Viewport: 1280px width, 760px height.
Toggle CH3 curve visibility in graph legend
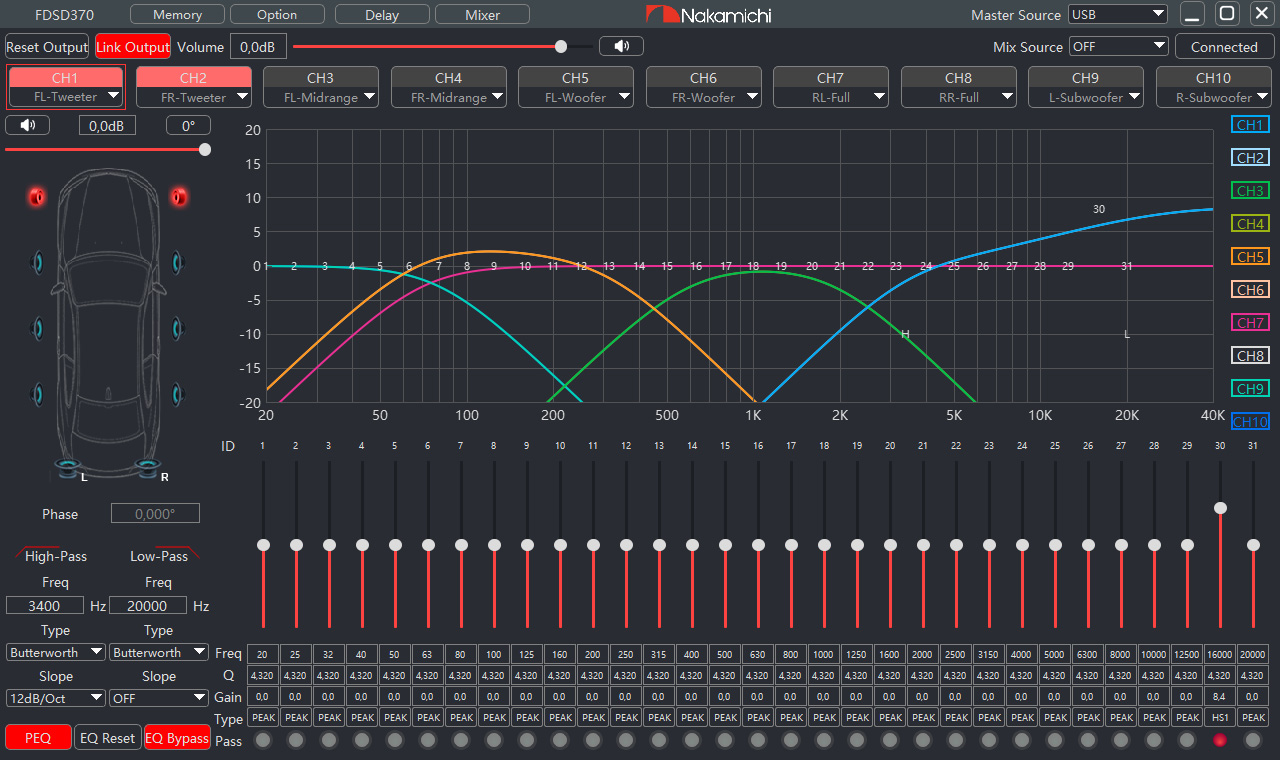pos(1250,191)
